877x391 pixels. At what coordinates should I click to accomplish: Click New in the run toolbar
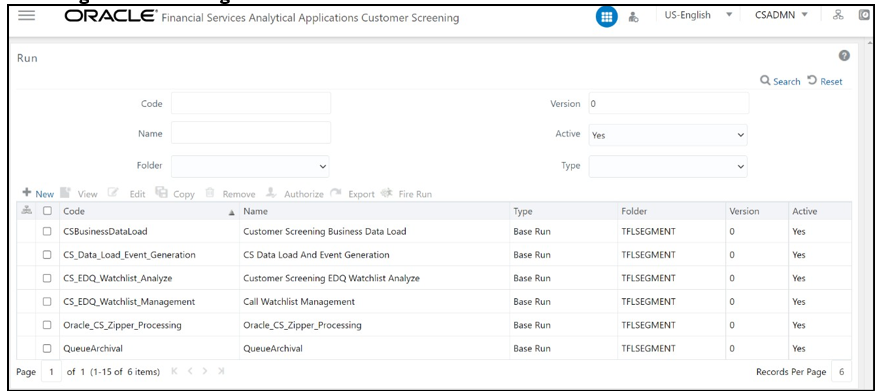[38, 194]
